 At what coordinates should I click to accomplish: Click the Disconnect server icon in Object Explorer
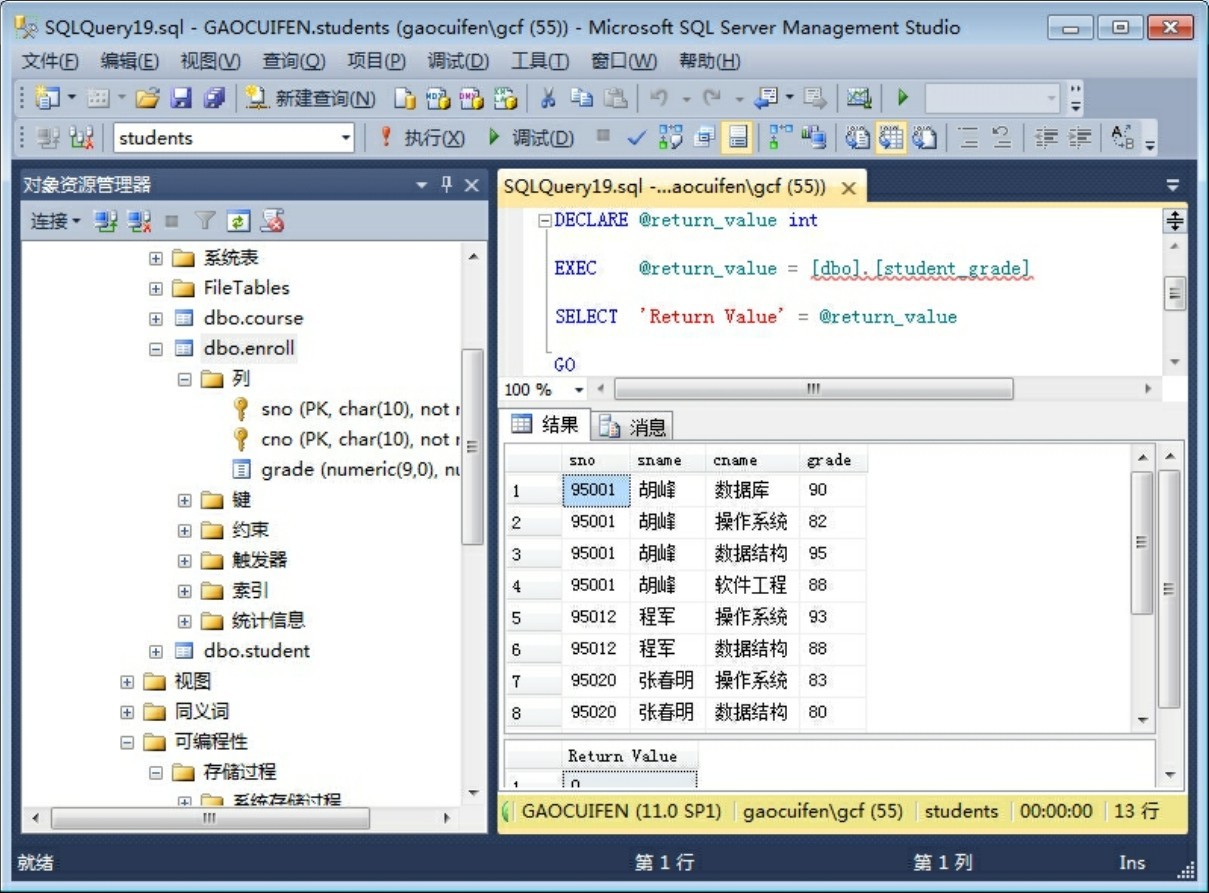[x=139, y=221]
